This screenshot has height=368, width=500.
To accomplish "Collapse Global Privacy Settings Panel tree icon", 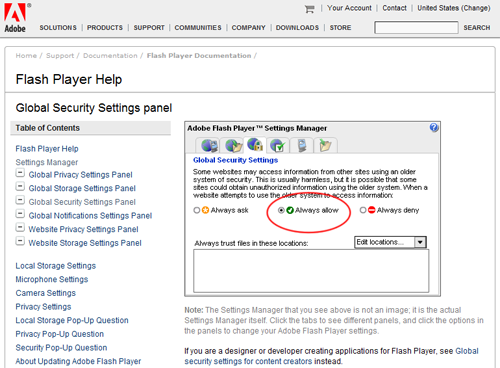I will (20, 173).
